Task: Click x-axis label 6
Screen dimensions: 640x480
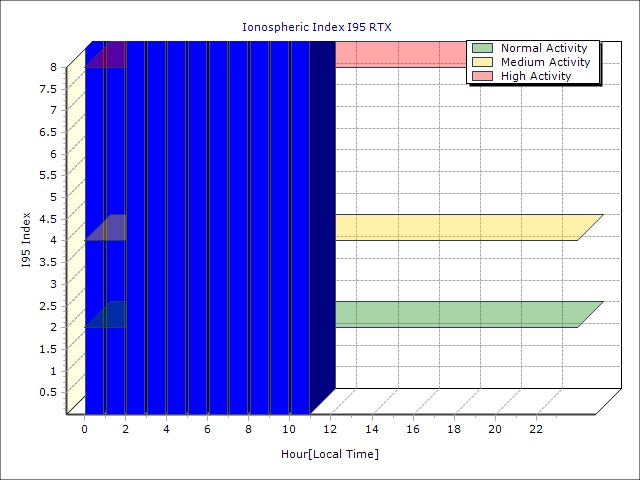Action: [x=207, y=429]
